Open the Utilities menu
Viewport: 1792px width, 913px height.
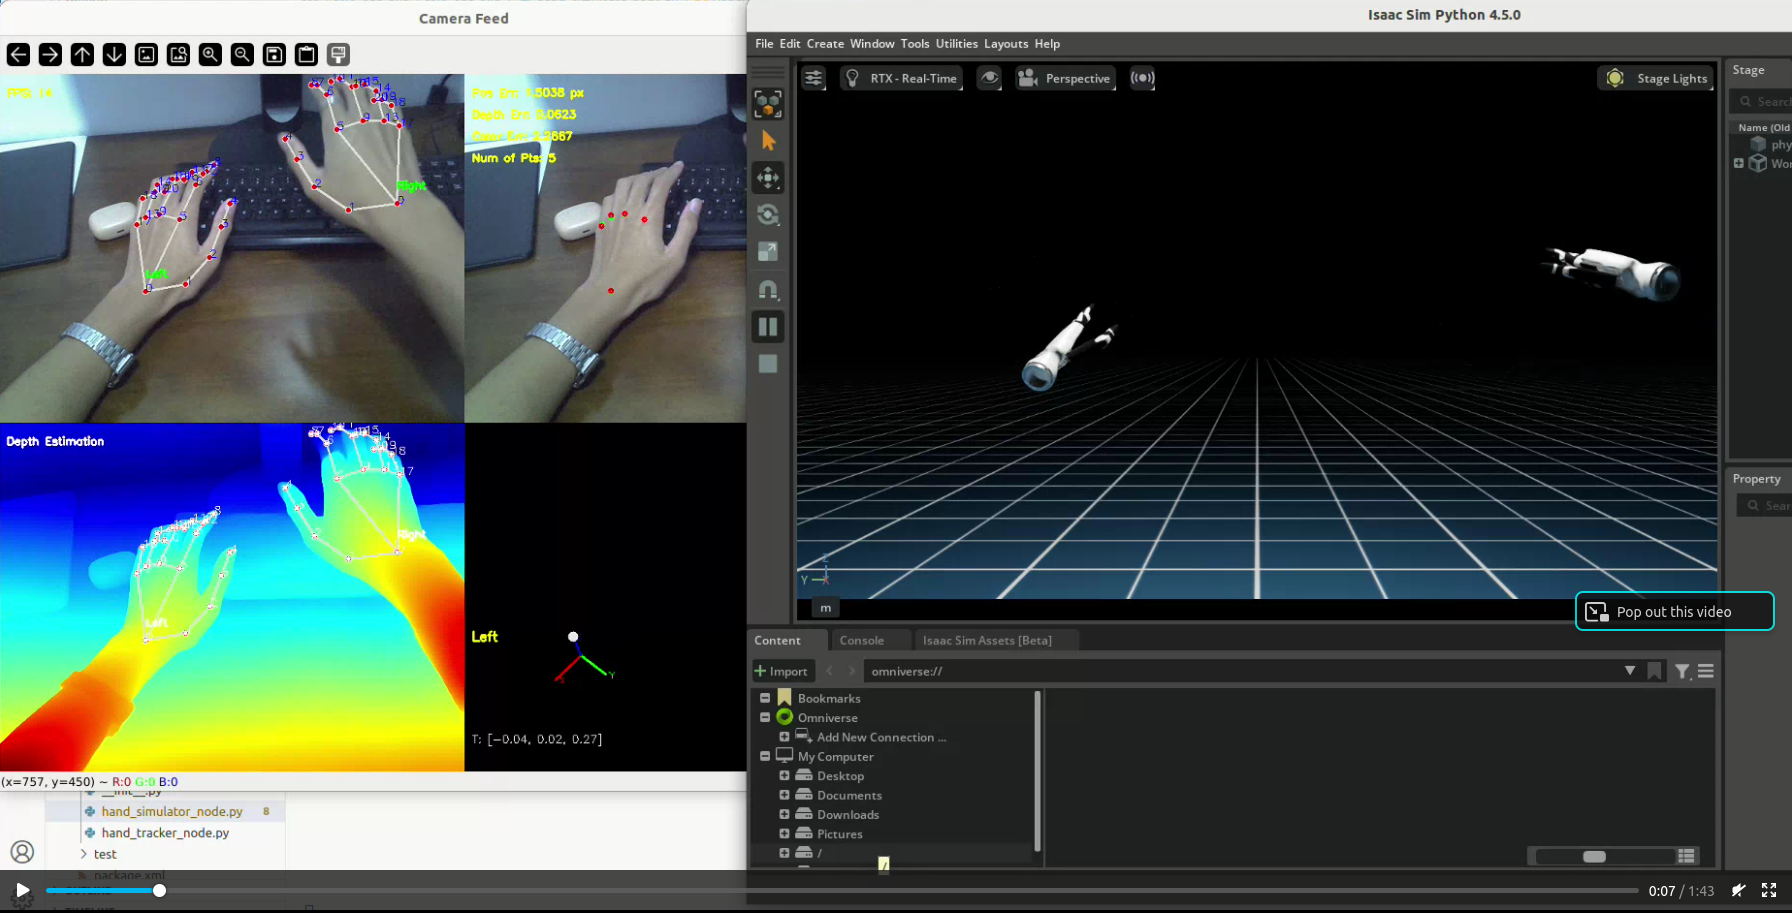pyautogui.click(x=957, y=44)
